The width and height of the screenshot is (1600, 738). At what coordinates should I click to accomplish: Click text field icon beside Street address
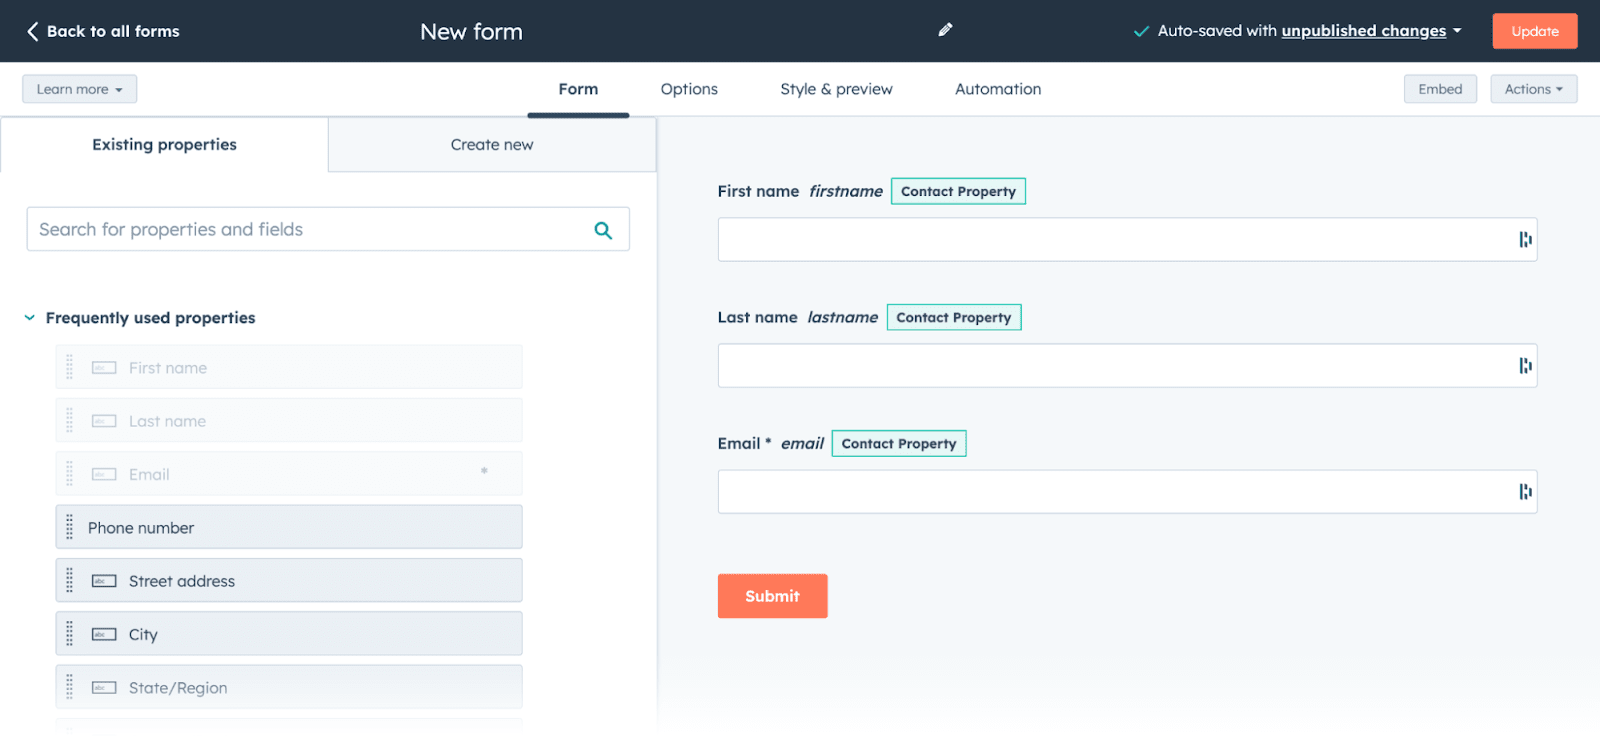104,581
